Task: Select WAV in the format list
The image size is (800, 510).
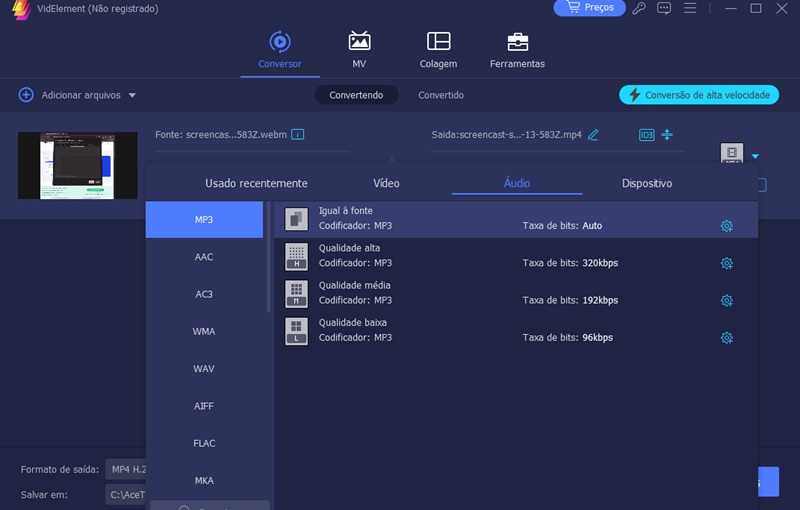Action: [x=204, y=368]
